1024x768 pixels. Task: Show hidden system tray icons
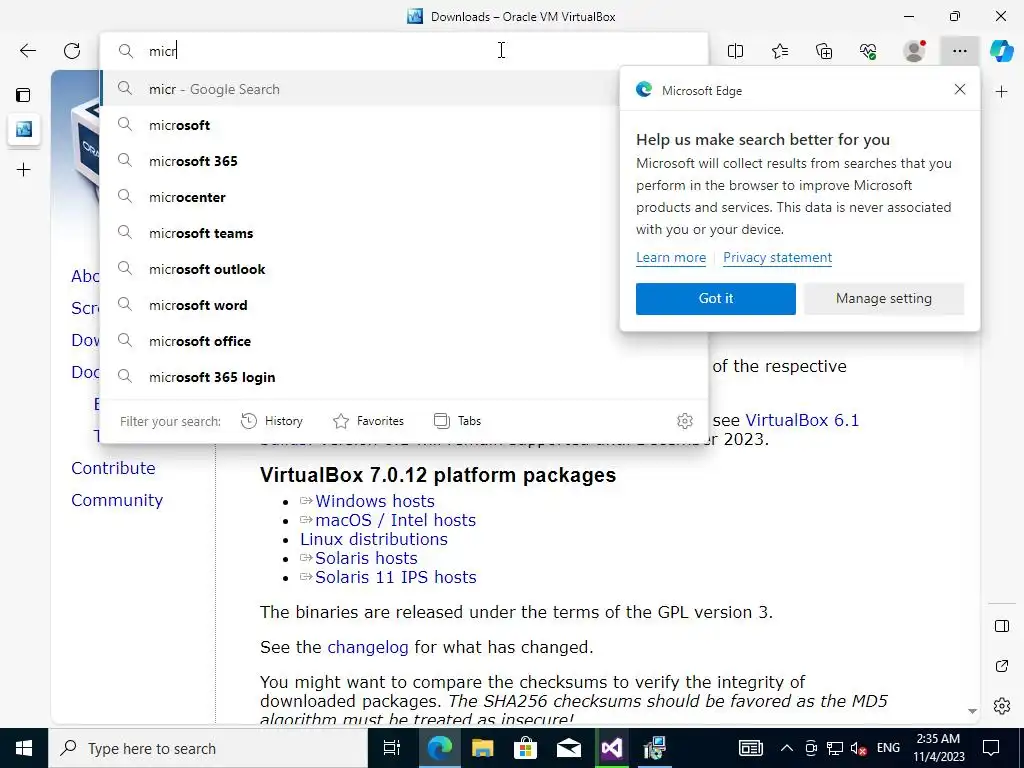coord(787,748)
